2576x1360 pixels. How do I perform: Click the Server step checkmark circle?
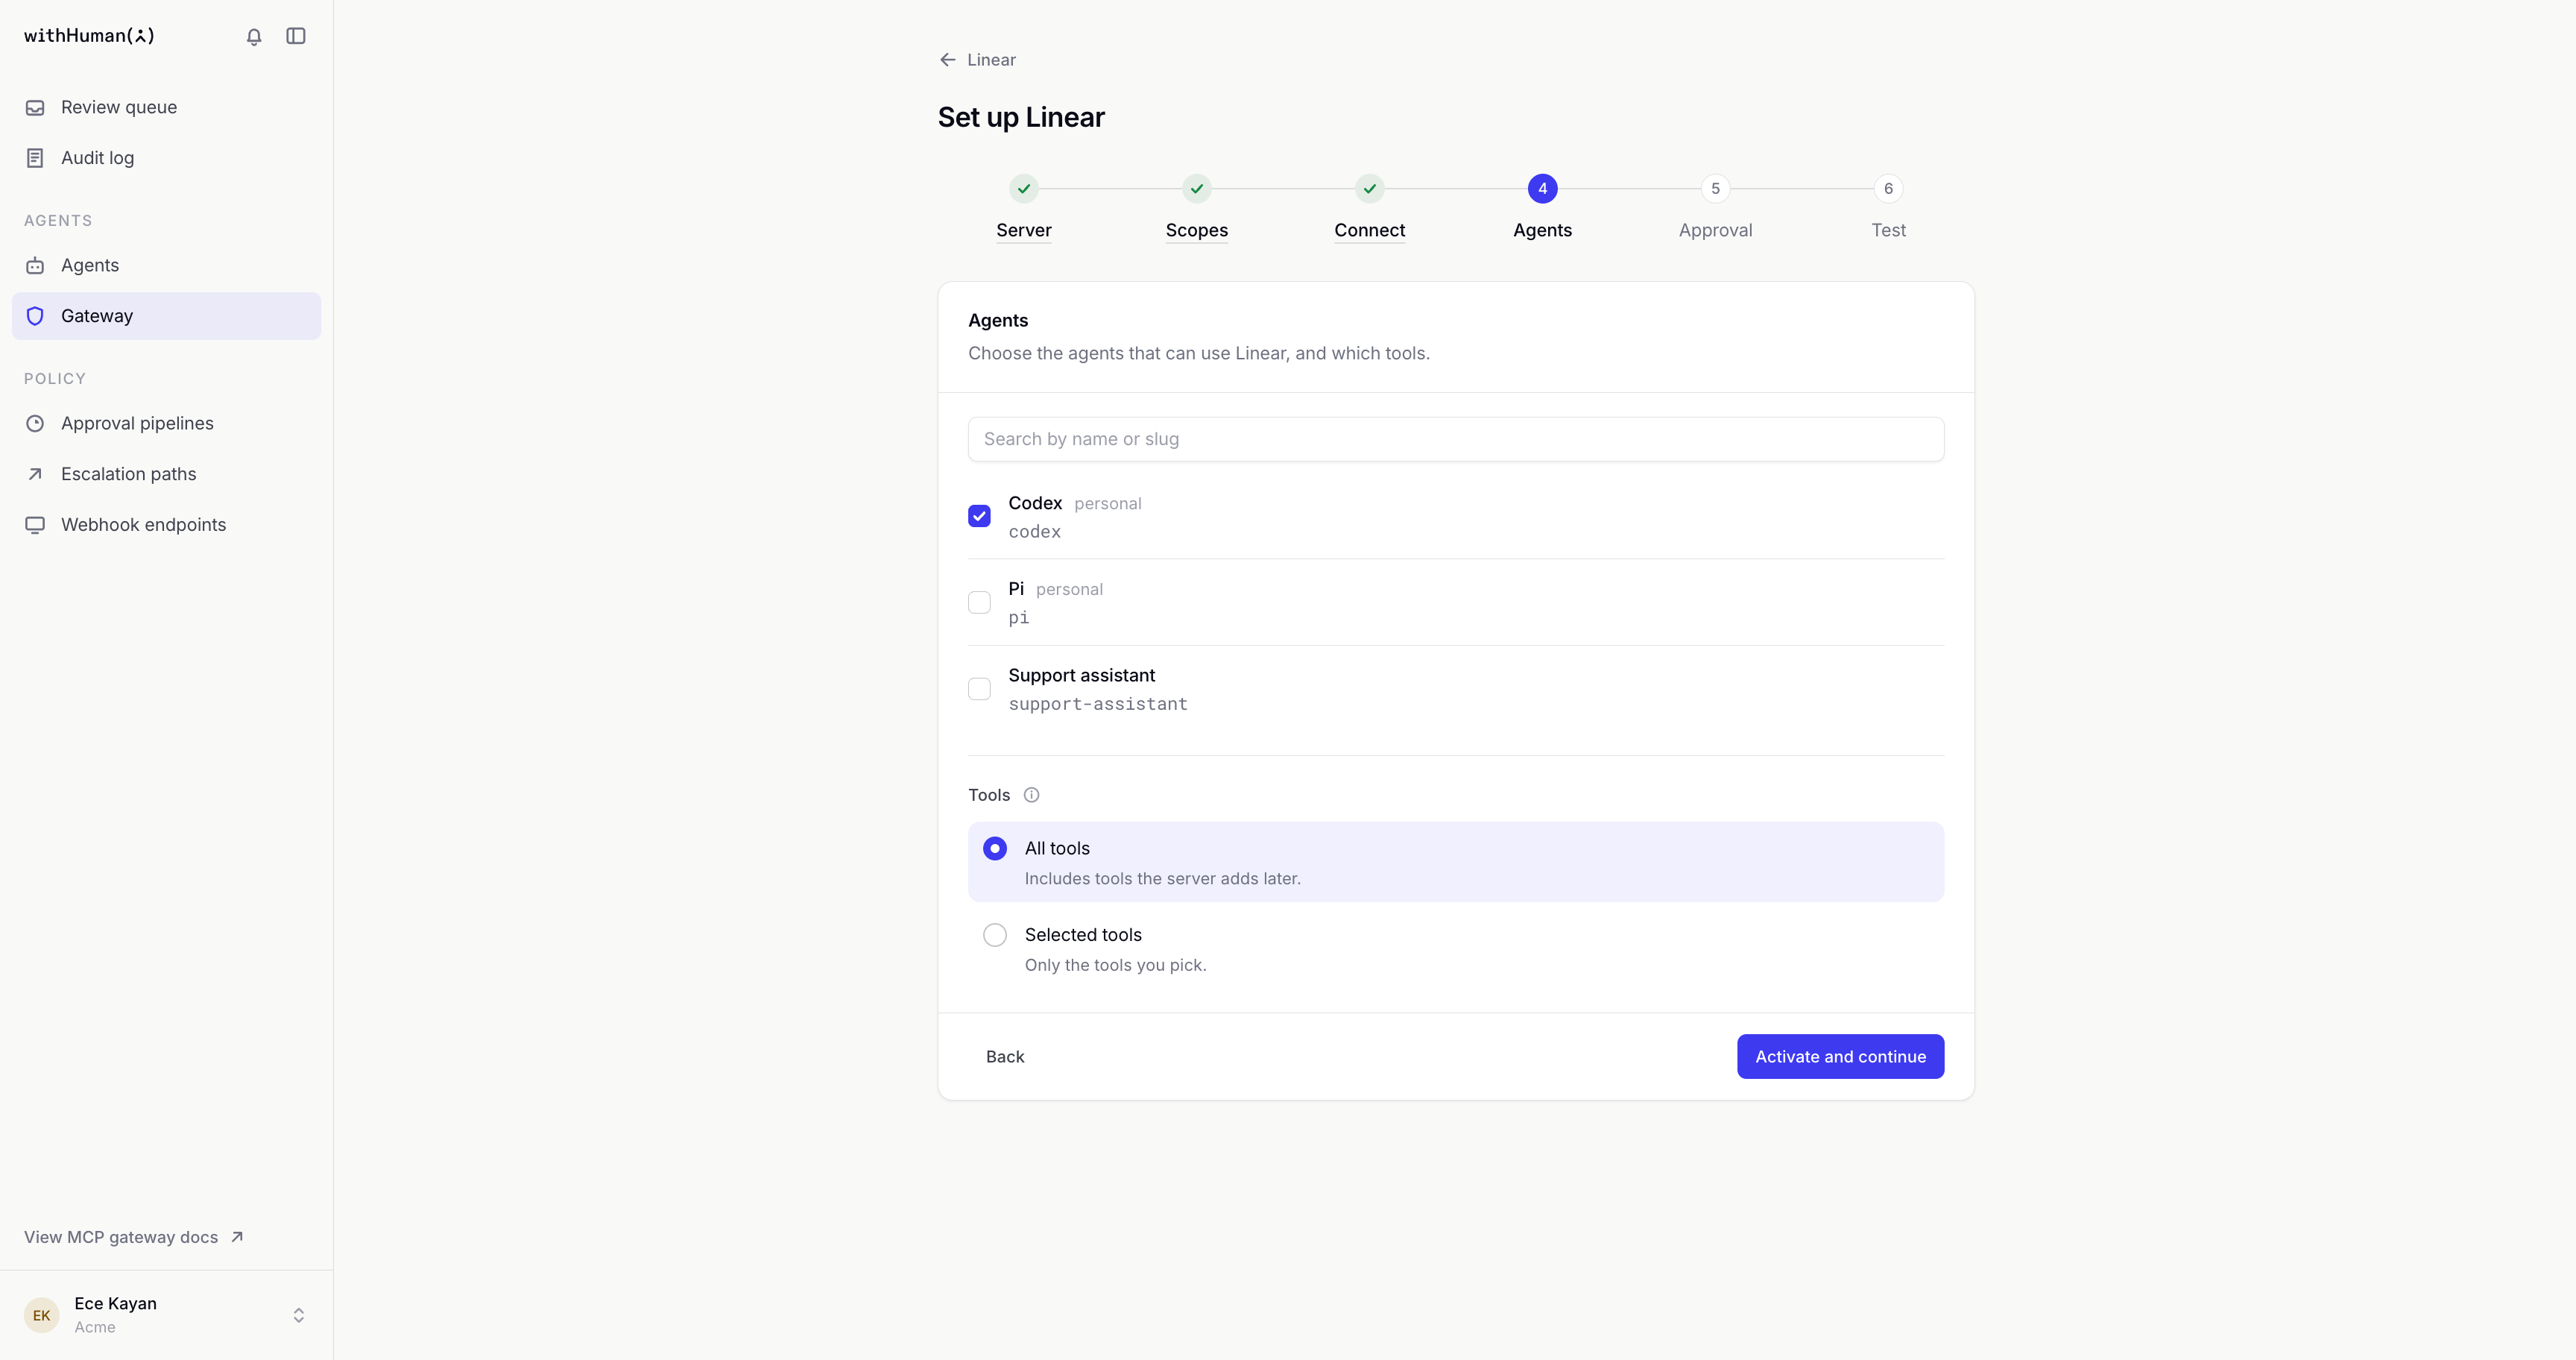click(x=1024, y=189)
